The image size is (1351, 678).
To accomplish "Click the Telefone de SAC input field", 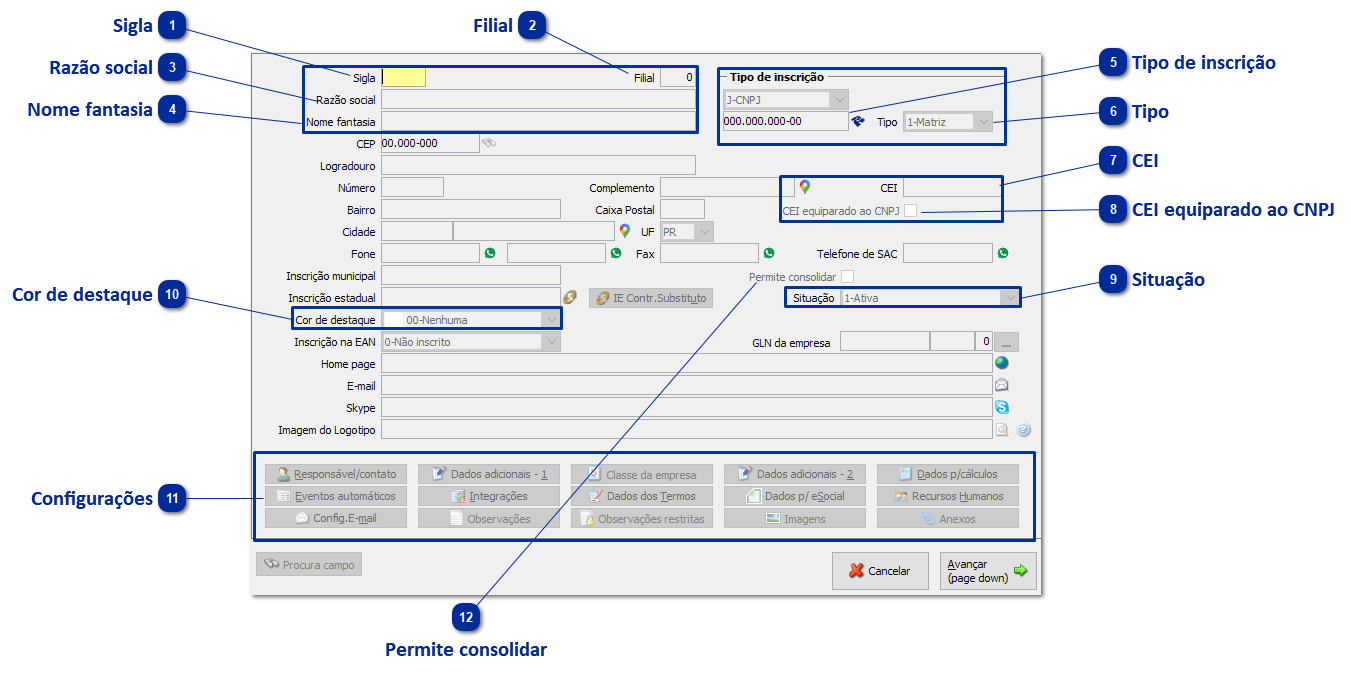I will pyautogui.click(x=948, y=254).
